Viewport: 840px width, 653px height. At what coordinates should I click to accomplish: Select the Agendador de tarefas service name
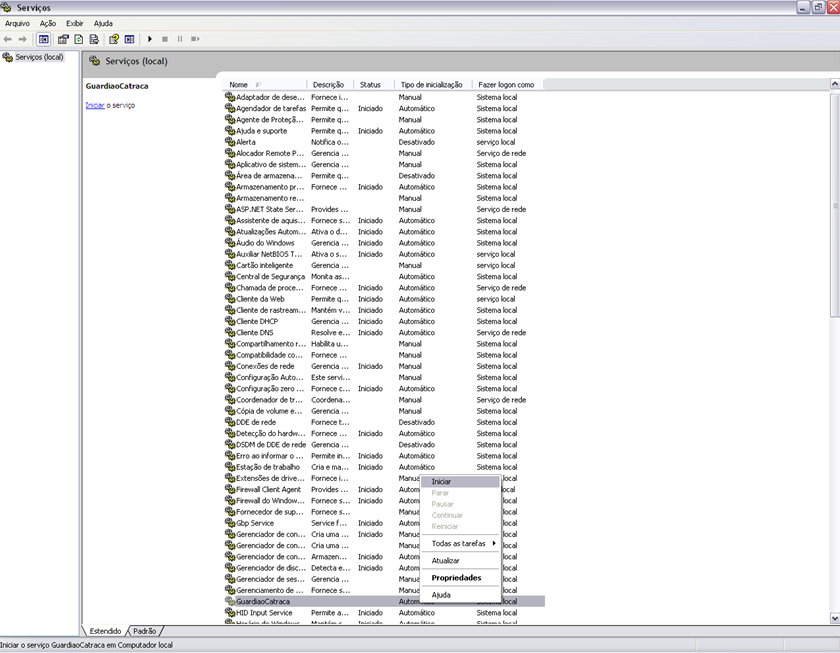pyautogui.click(x=271, y=108)
